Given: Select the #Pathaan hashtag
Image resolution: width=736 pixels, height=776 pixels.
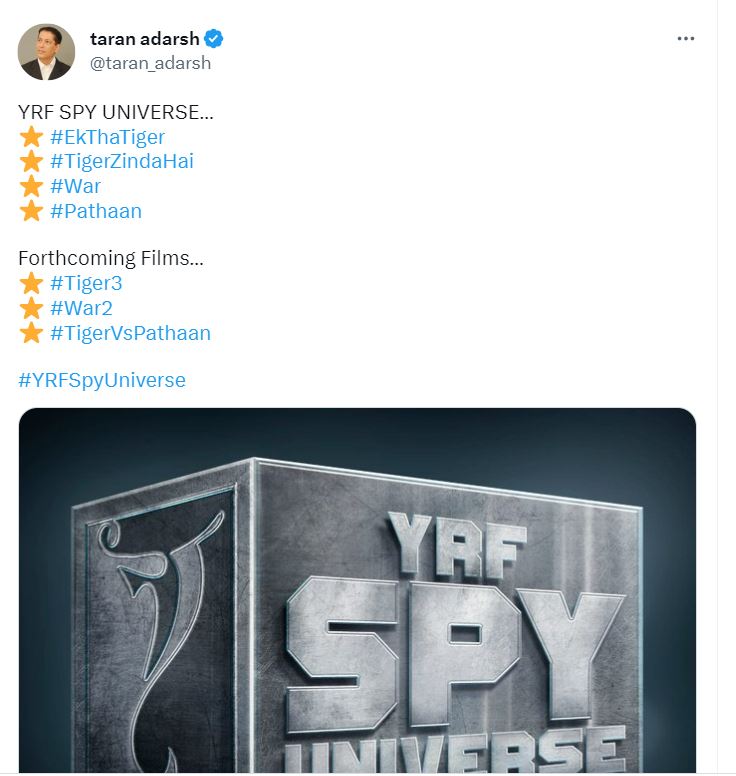Looking at the screenshot, I should [x=95, y=211].
